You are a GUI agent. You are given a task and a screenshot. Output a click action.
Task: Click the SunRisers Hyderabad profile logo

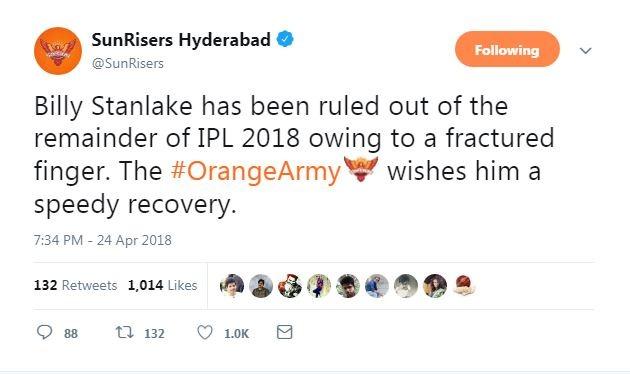(58, 51)
